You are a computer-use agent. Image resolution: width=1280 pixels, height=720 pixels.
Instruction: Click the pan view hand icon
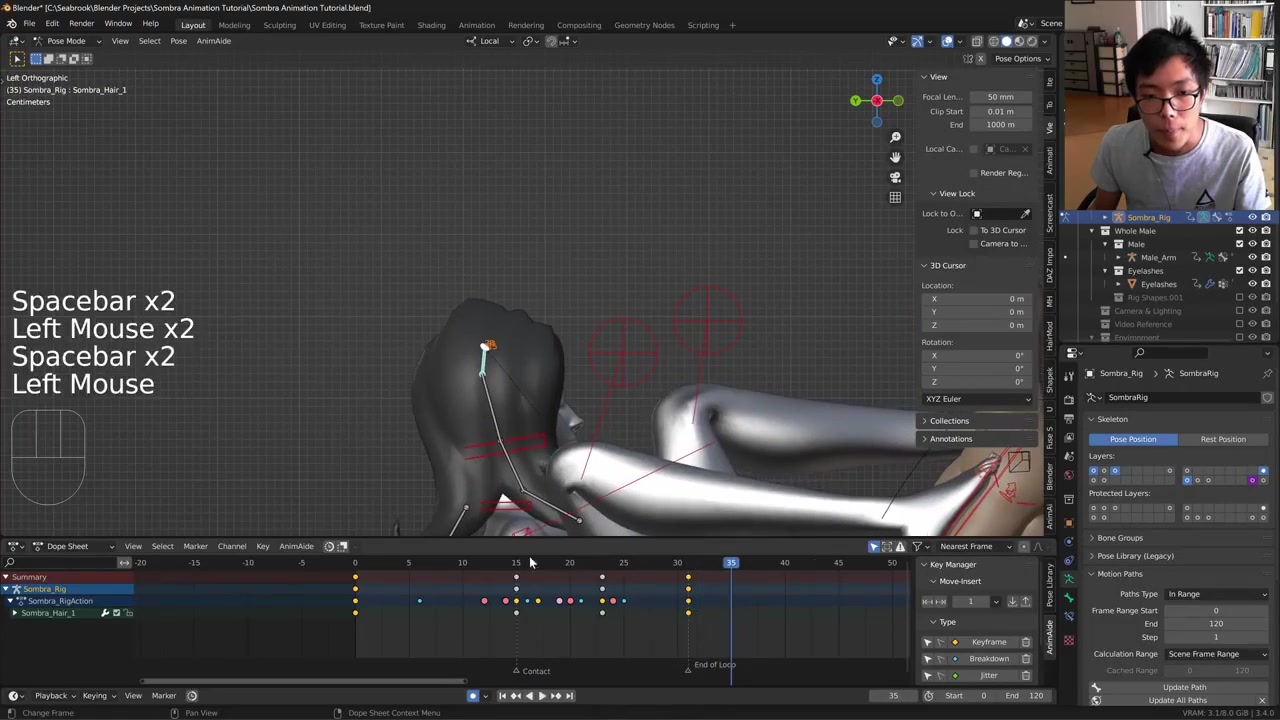[895, 157]
